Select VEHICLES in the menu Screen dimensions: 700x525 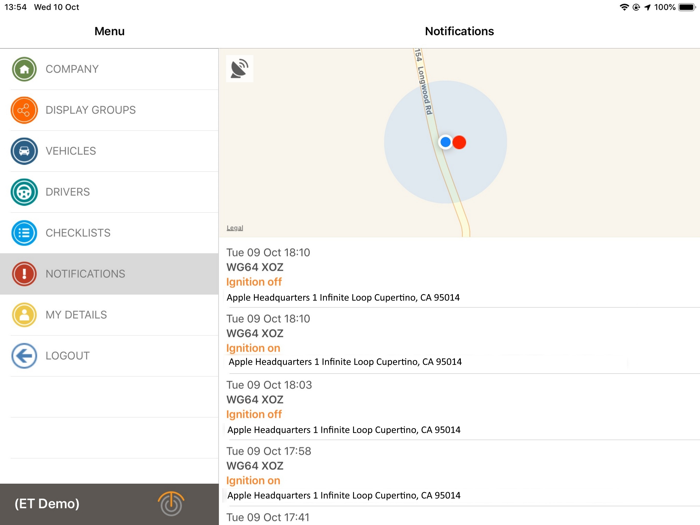109,151
